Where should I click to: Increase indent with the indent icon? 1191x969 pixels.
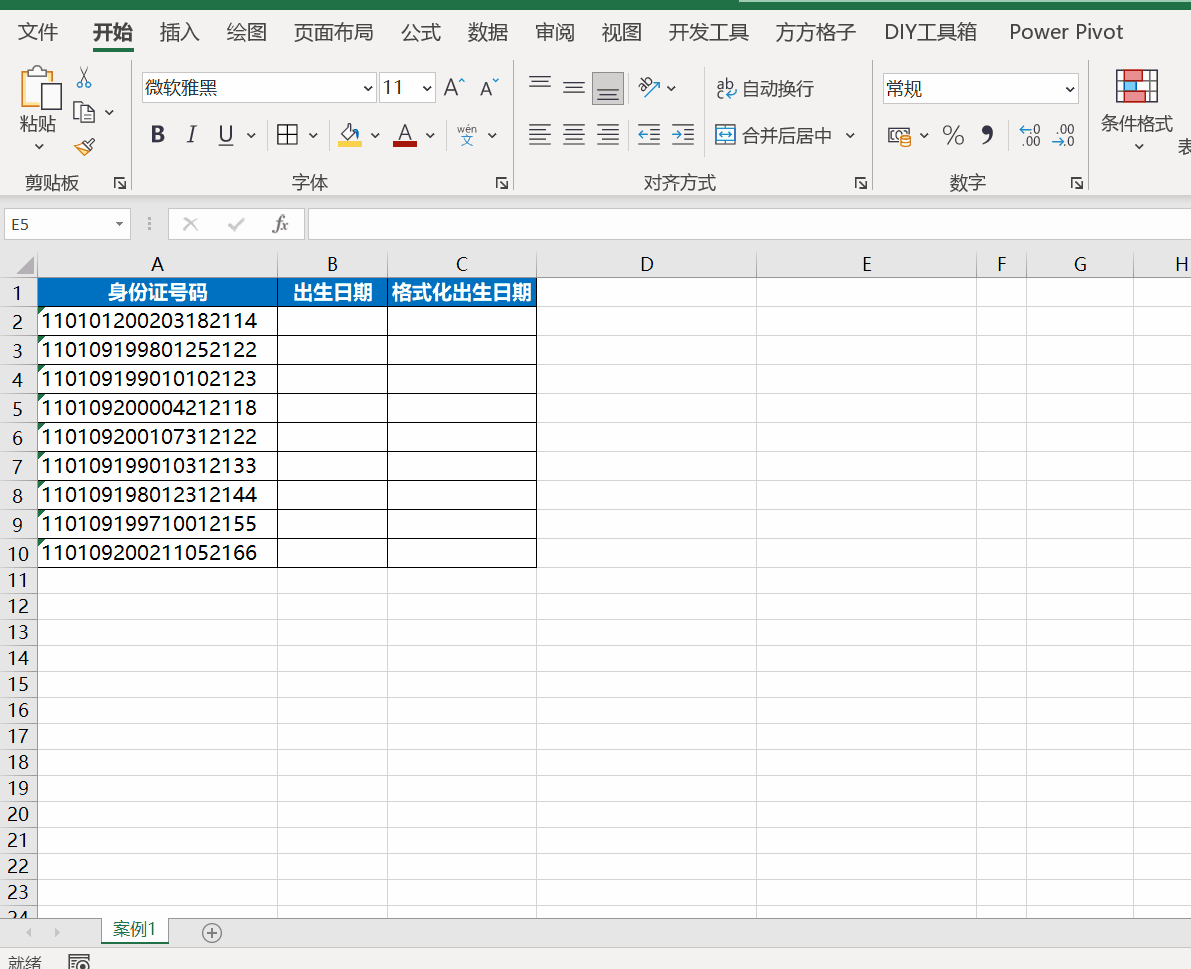[683, 135]
